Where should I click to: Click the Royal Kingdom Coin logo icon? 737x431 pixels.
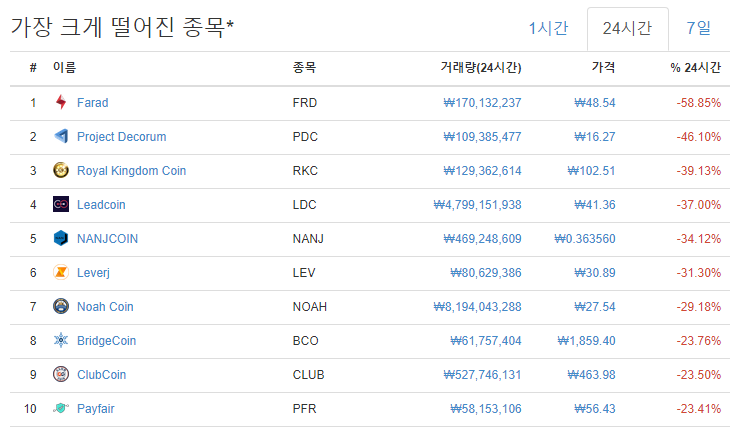click(61, 170)
